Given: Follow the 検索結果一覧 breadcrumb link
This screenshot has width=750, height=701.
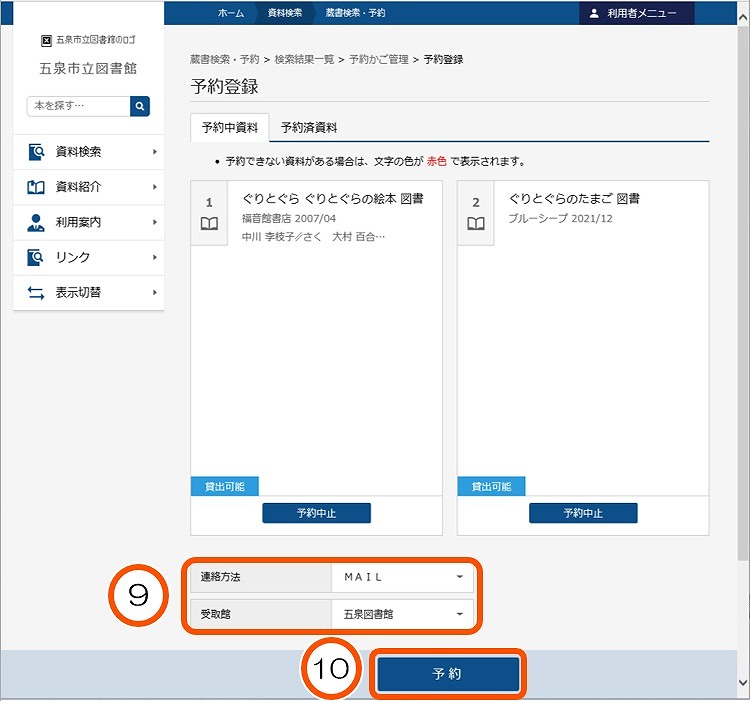Looking at the screenshot, I should coord(304,60).
